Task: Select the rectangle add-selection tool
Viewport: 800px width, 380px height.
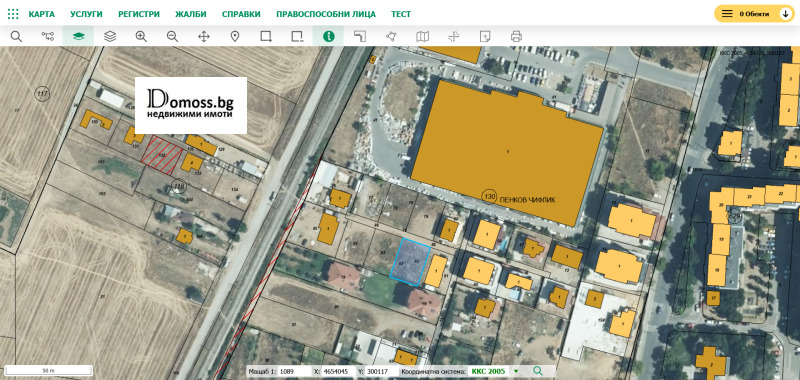Action: coord(266,36)
